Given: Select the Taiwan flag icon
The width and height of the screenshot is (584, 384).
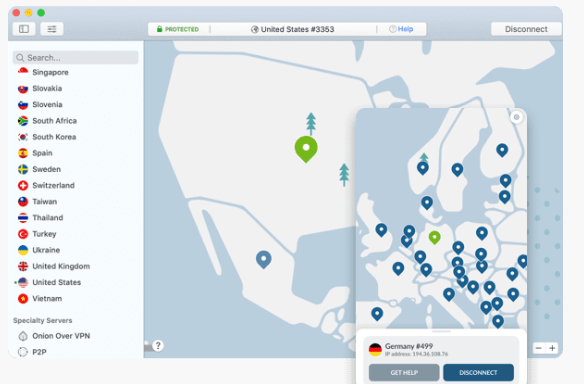Looking at the screenshot, I should [23, 201].
